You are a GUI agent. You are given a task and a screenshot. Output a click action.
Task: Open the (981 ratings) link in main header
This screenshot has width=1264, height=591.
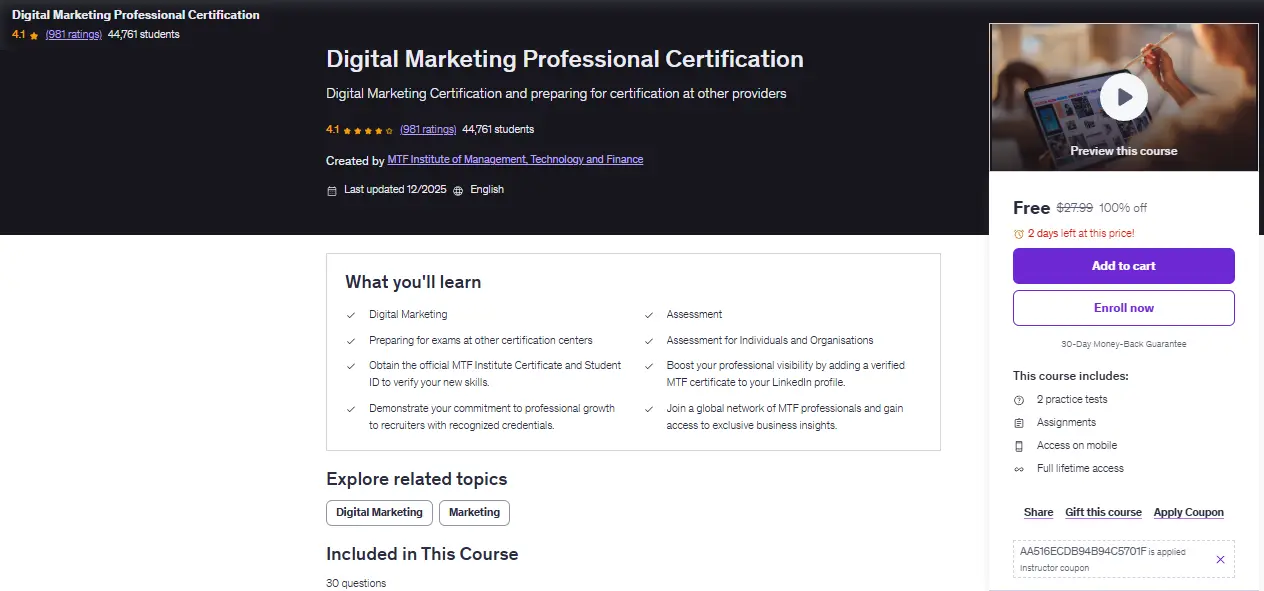pos(428,130)
